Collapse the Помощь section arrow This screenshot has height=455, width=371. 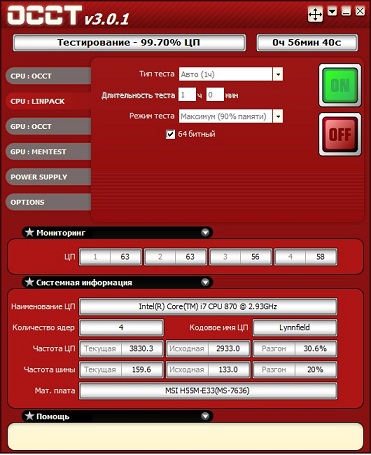[x=205, y=416]
